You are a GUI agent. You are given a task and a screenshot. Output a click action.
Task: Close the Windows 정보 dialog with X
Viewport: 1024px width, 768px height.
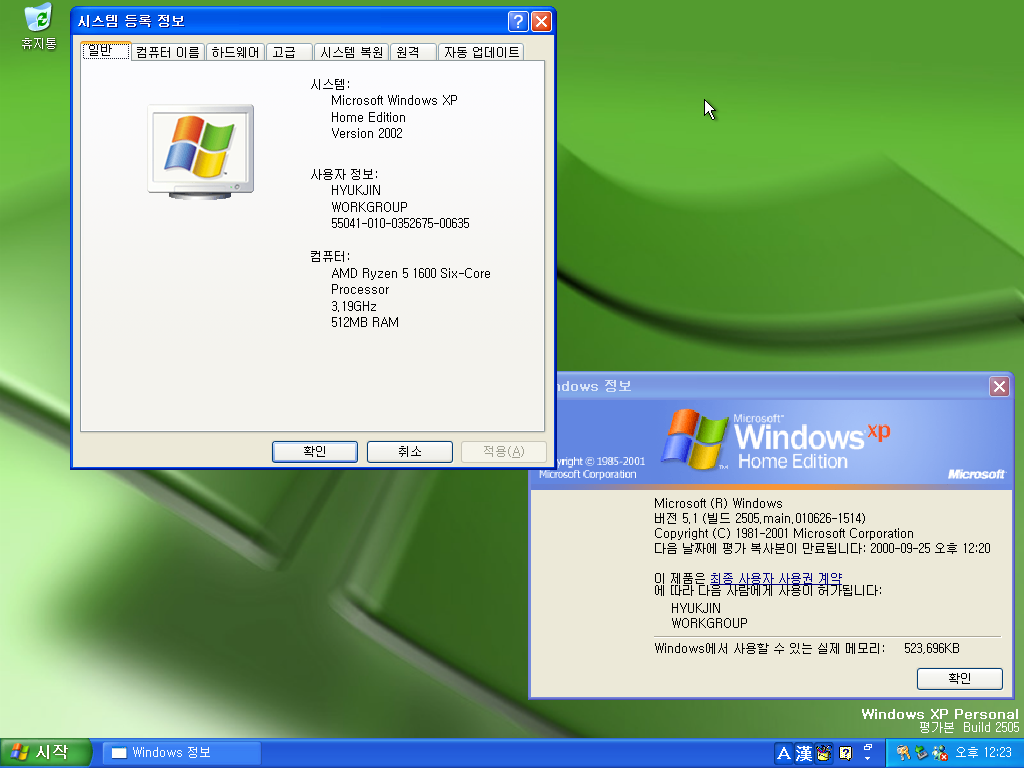pos(999,387)
